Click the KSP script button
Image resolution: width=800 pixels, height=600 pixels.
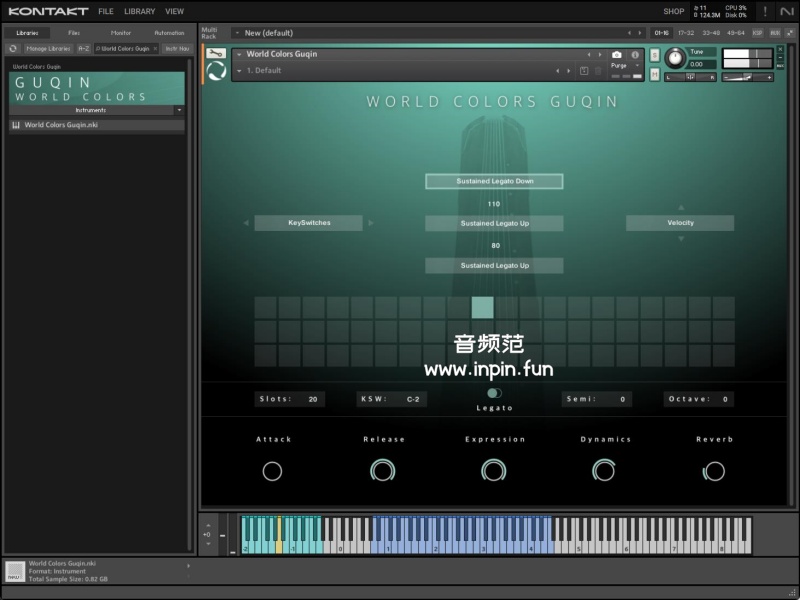tap(757, 33)
